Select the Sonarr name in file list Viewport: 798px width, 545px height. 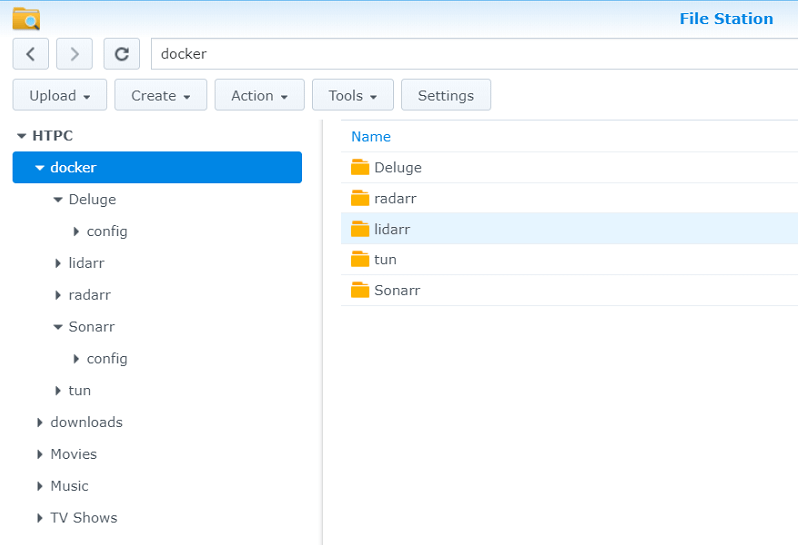pyautogui.click(x=397, y=291)
